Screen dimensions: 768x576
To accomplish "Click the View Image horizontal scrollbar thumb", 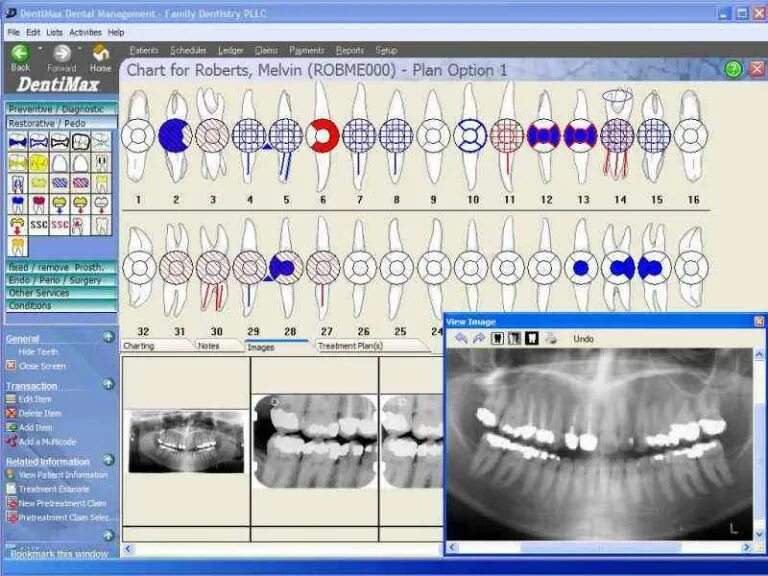I will [x=600, y=547].
